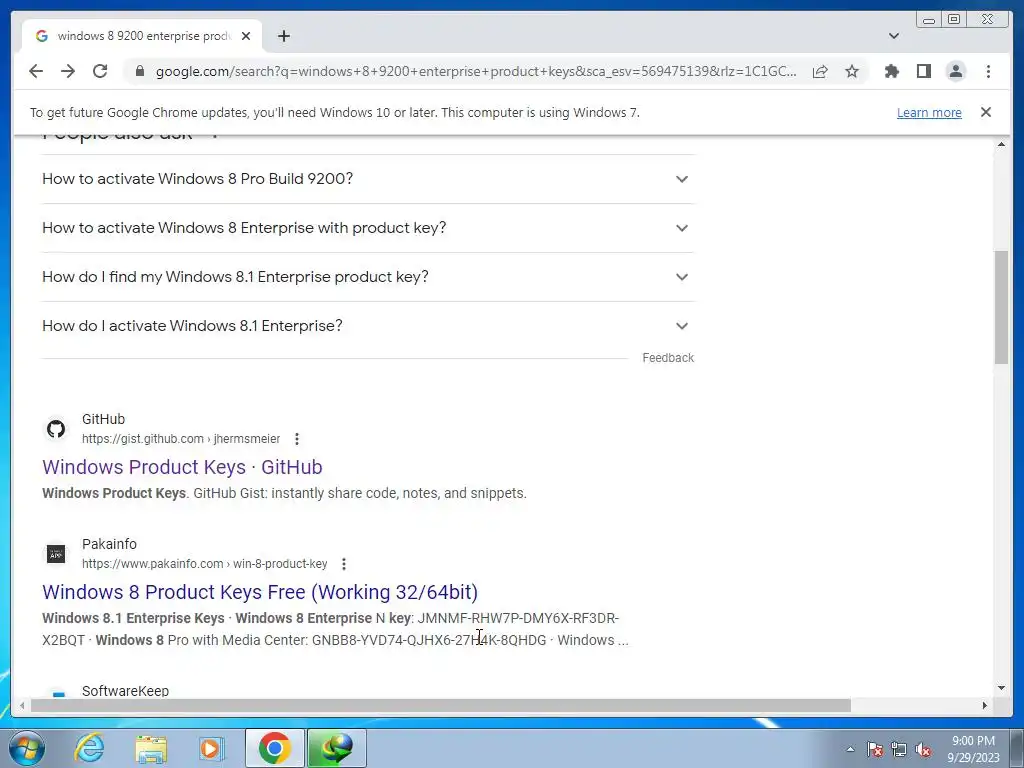Viewport: 1024px width, 768px height.
Task: Launch Internet Explorer from taskbar
Action: (x=89, y=748)
